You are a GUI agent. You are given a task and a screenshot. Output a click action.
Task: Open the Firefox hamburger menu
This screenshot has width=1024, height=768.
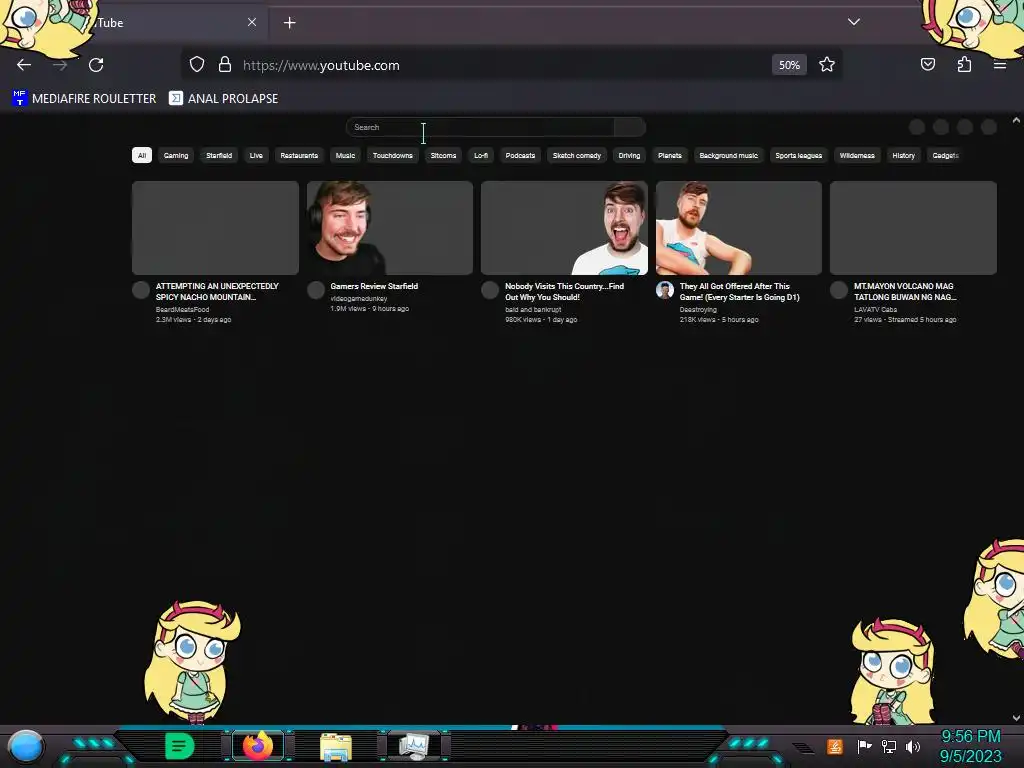point(999,65)
